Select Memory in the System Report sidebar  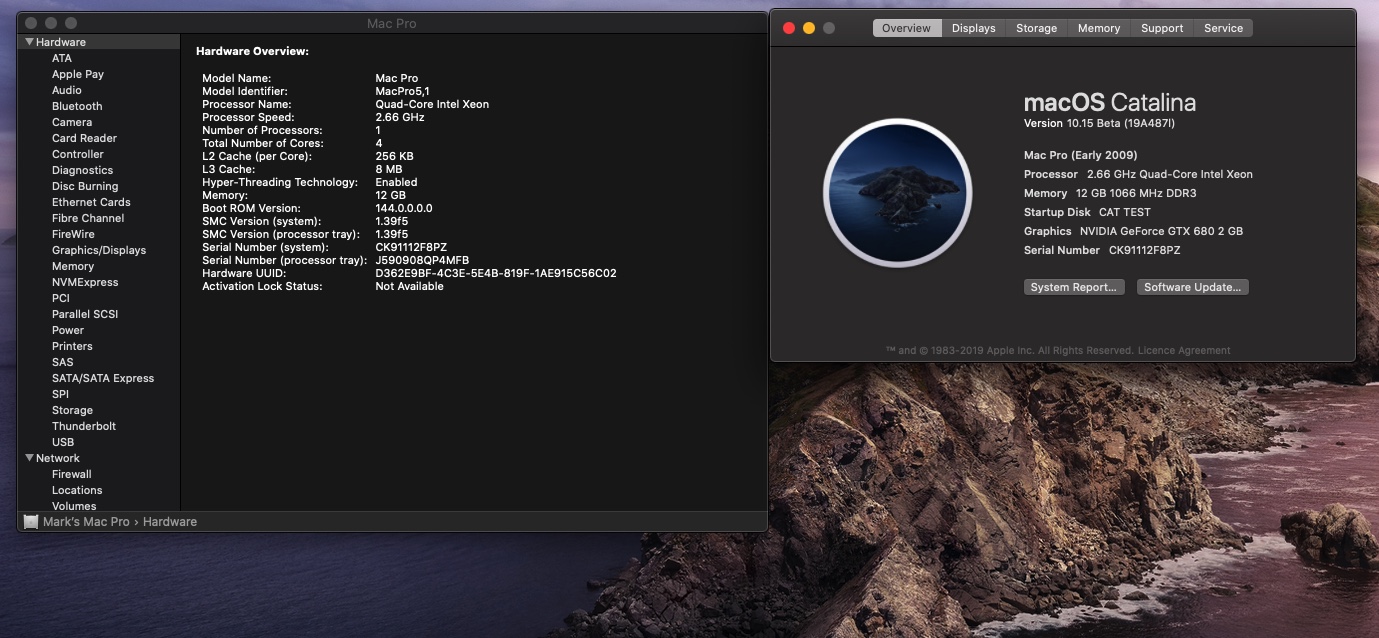[x=73, y=266]
